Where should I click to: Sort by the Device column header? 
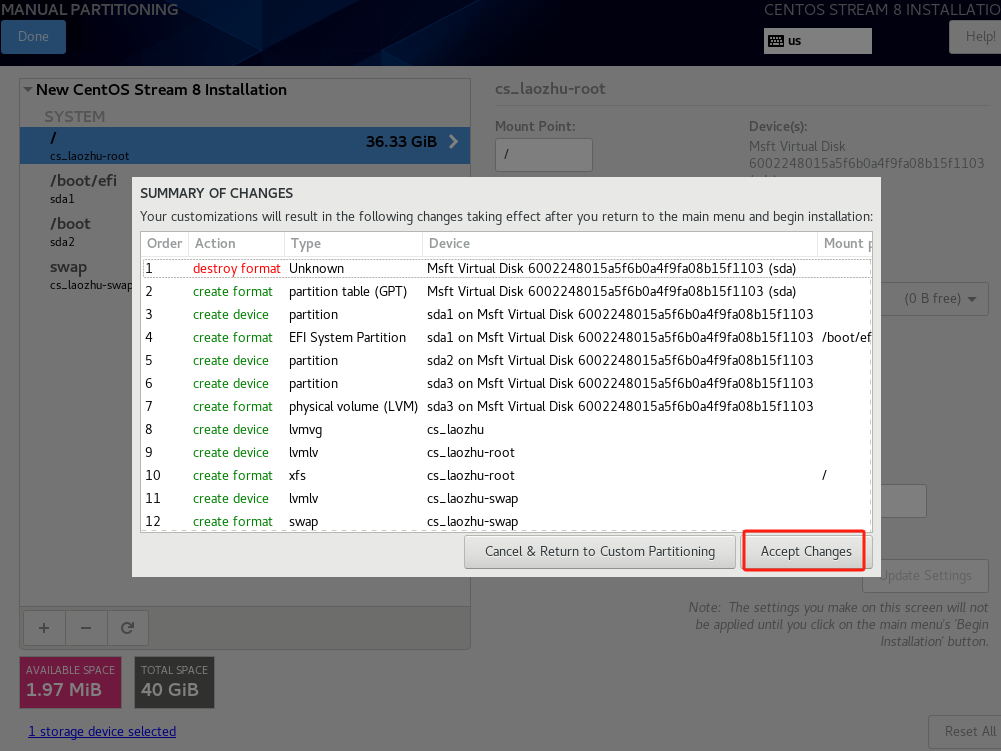(619, 243)
